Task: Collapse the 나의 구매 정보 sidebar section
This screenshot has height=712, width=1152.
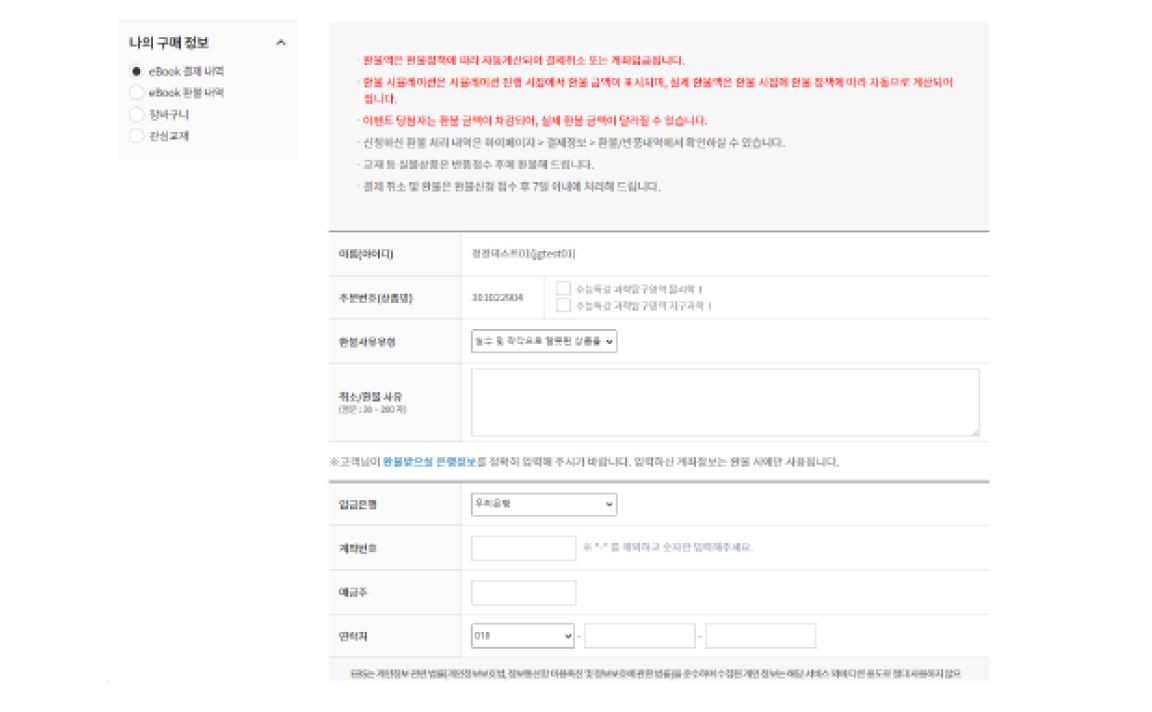Action: pos(280,43)
